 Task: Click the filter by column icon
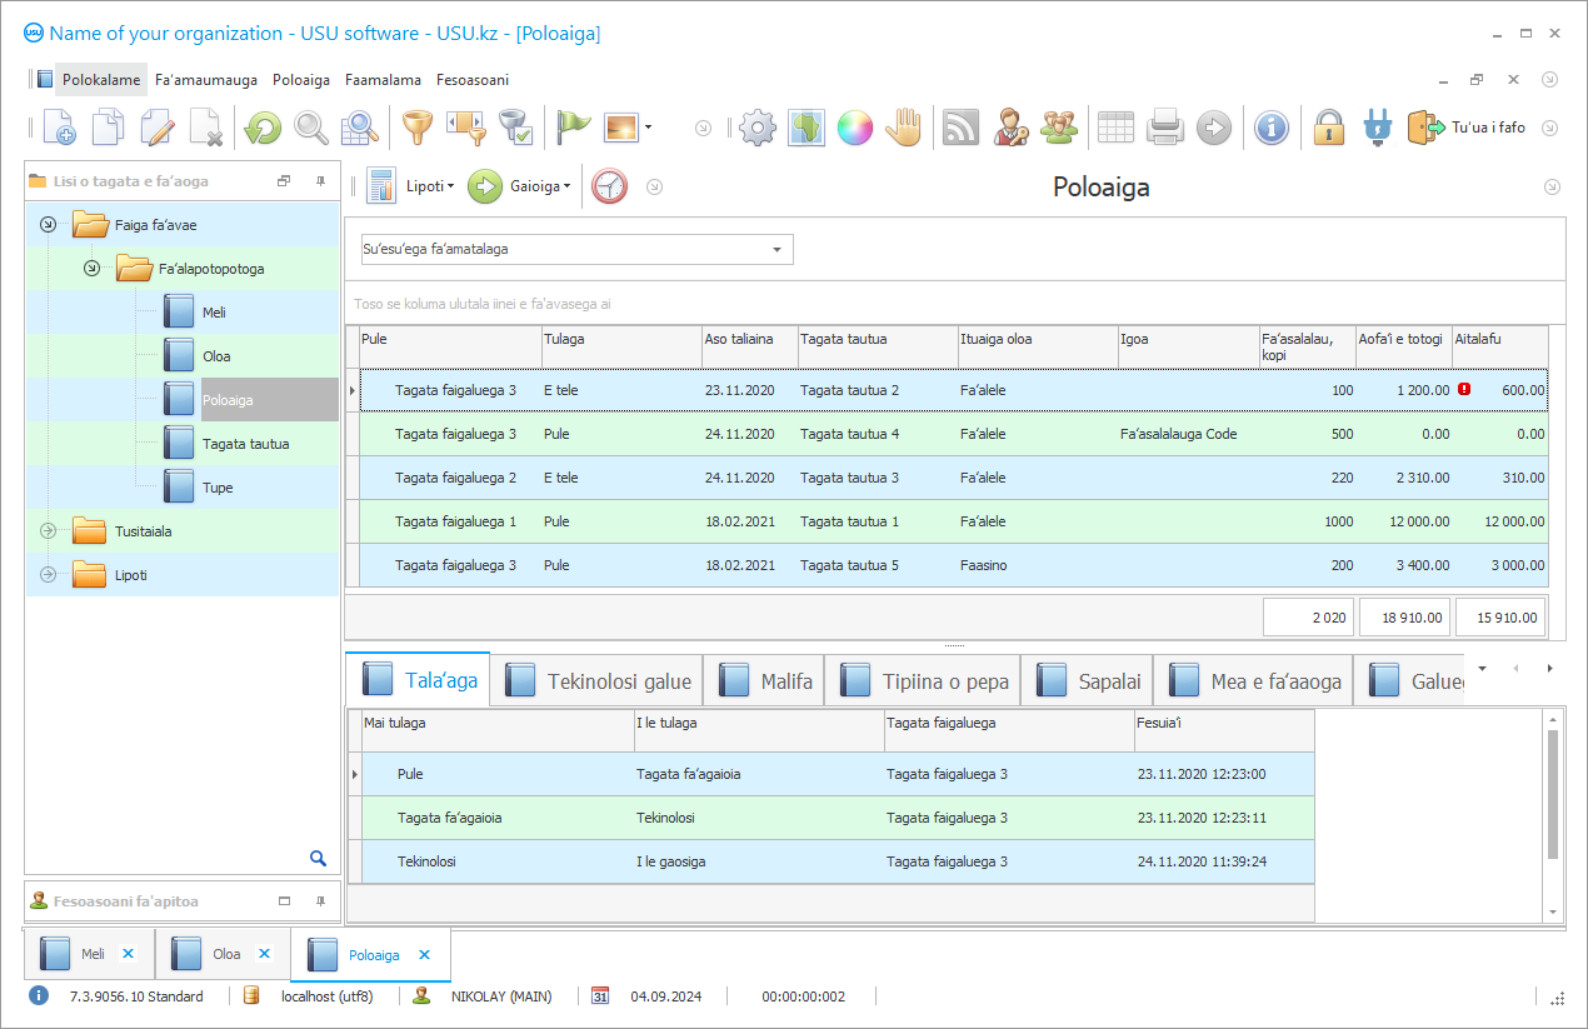coord(466,128)
